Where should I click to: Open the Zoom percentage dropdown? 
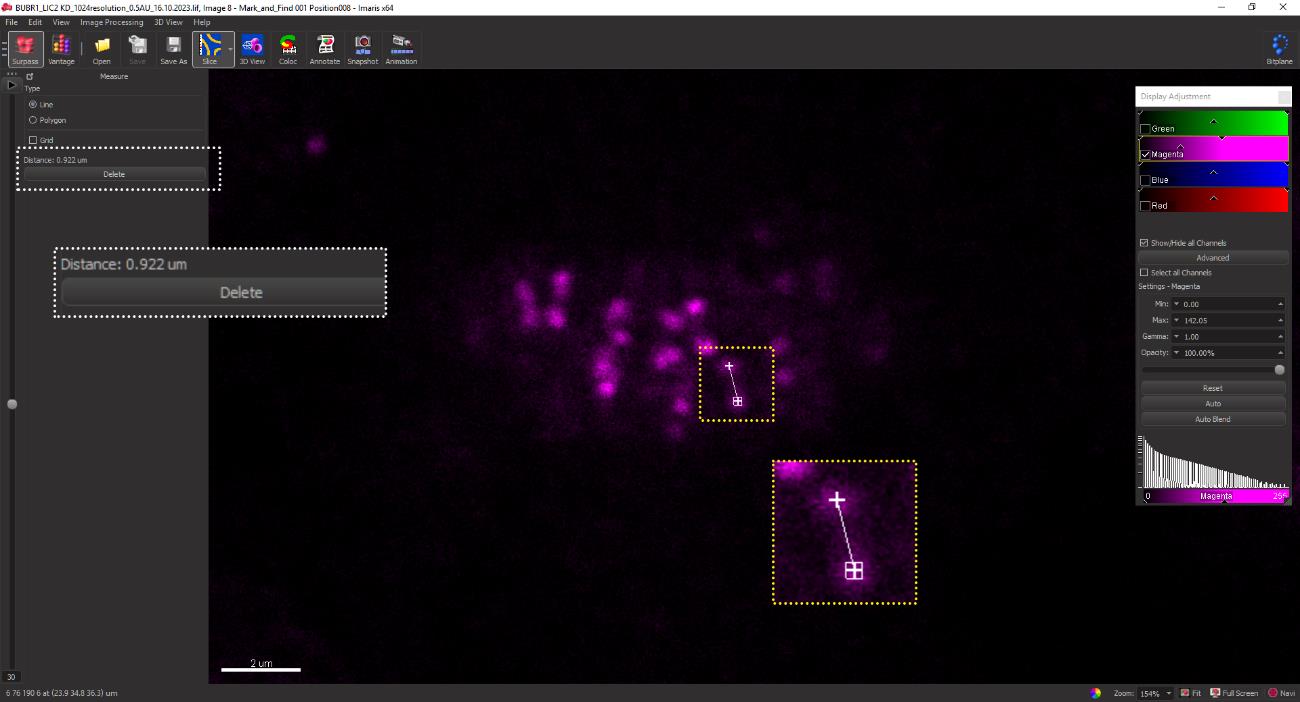(1168, 693)
